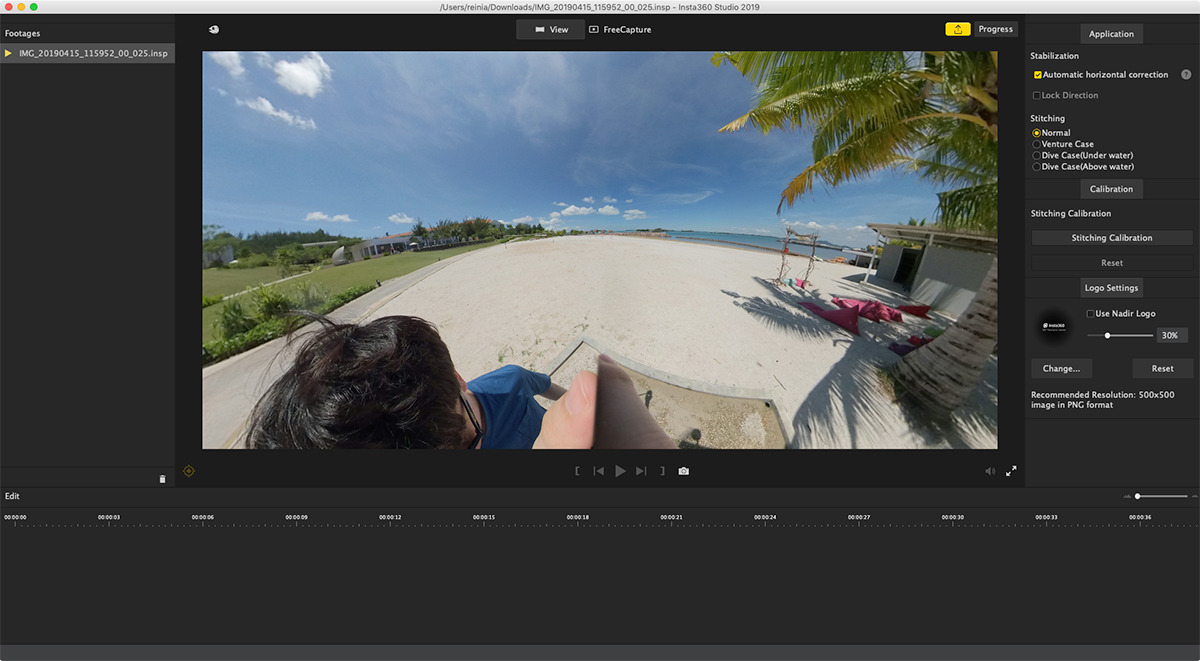Click Reset under Stitching Calibration
The width and height of the screenshot is (1200, 661).
(x=1112, y=263)
